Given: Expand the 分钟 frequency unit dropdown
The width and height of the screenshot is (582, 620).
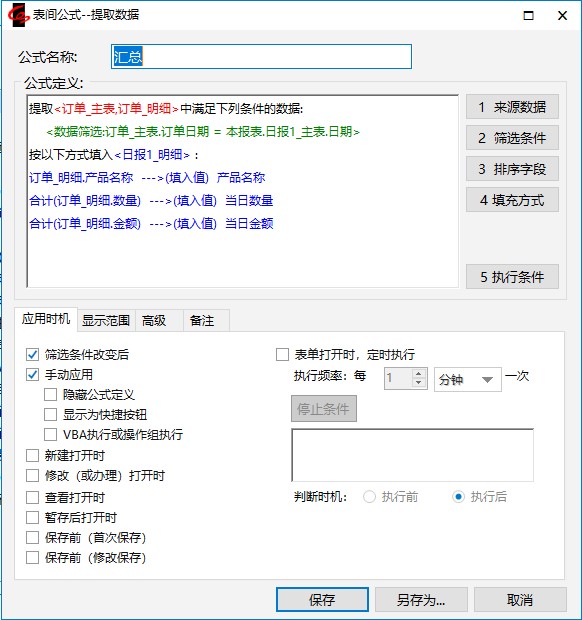Looking at the screenshot, I should (x=468, y=380).
